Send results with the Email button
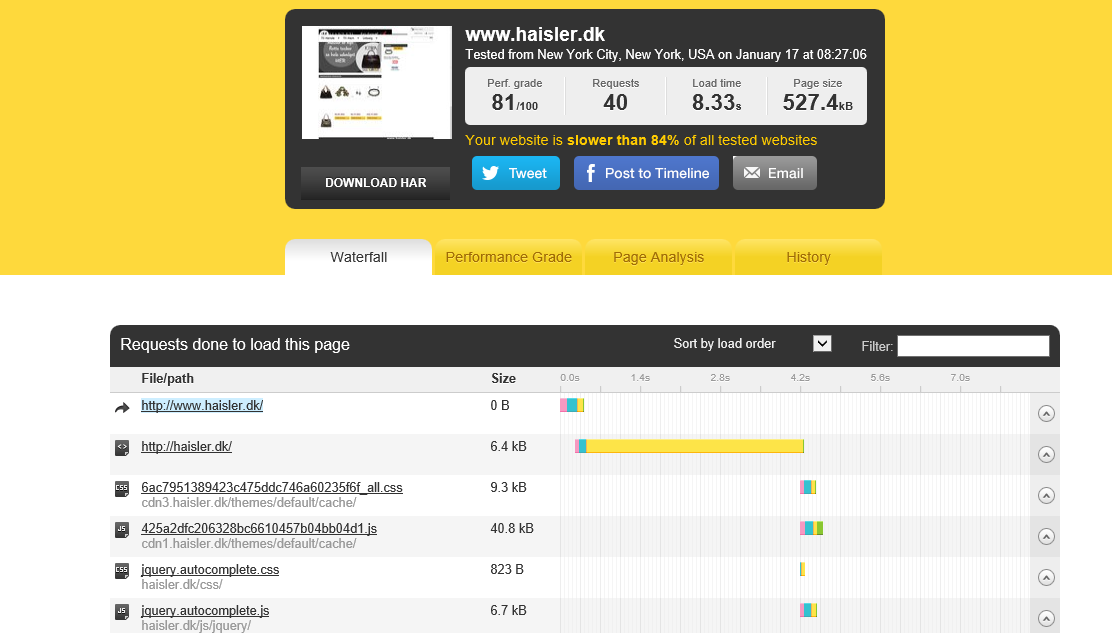This screenshot has width=1112, height=633. [x=774, y=173]
